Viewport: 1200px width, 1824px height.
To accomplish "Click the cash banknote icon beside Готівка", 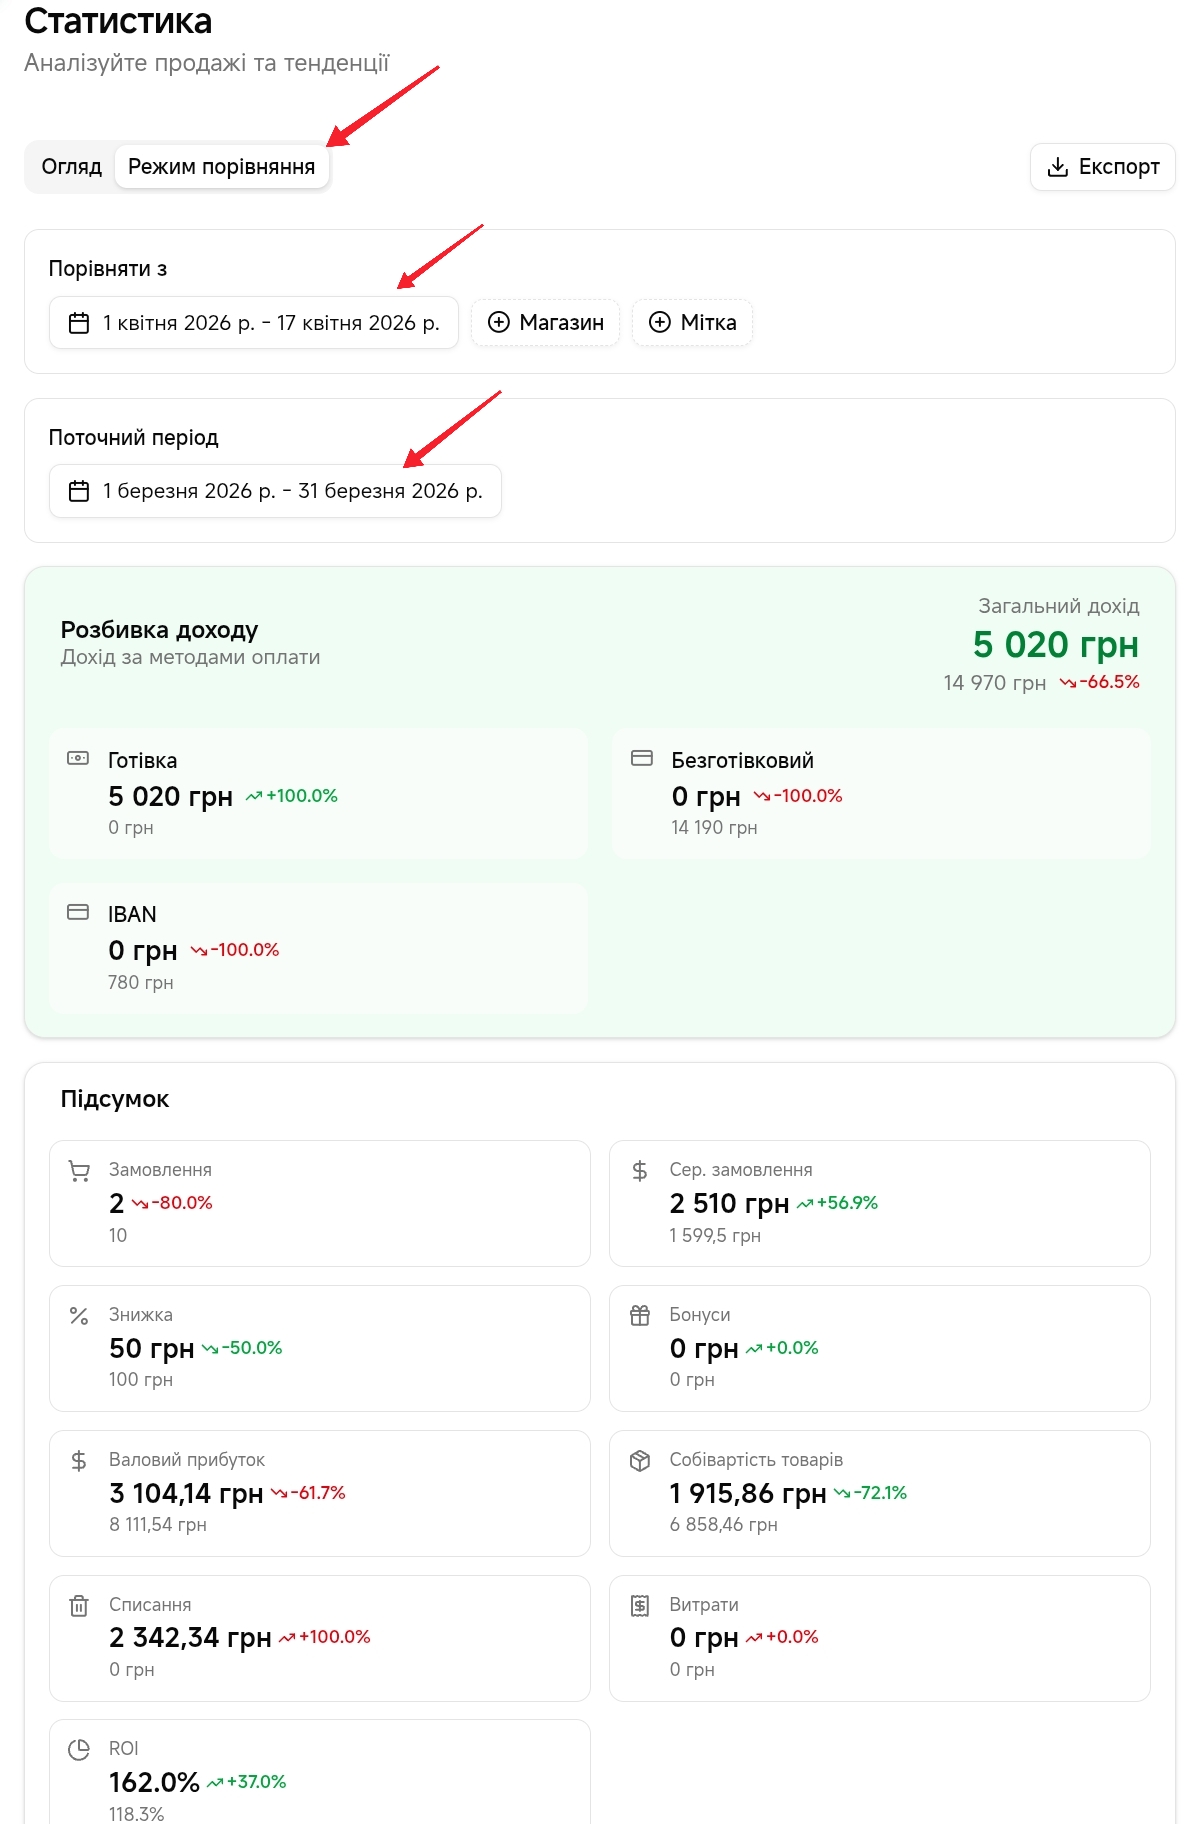I will (78, 759).
